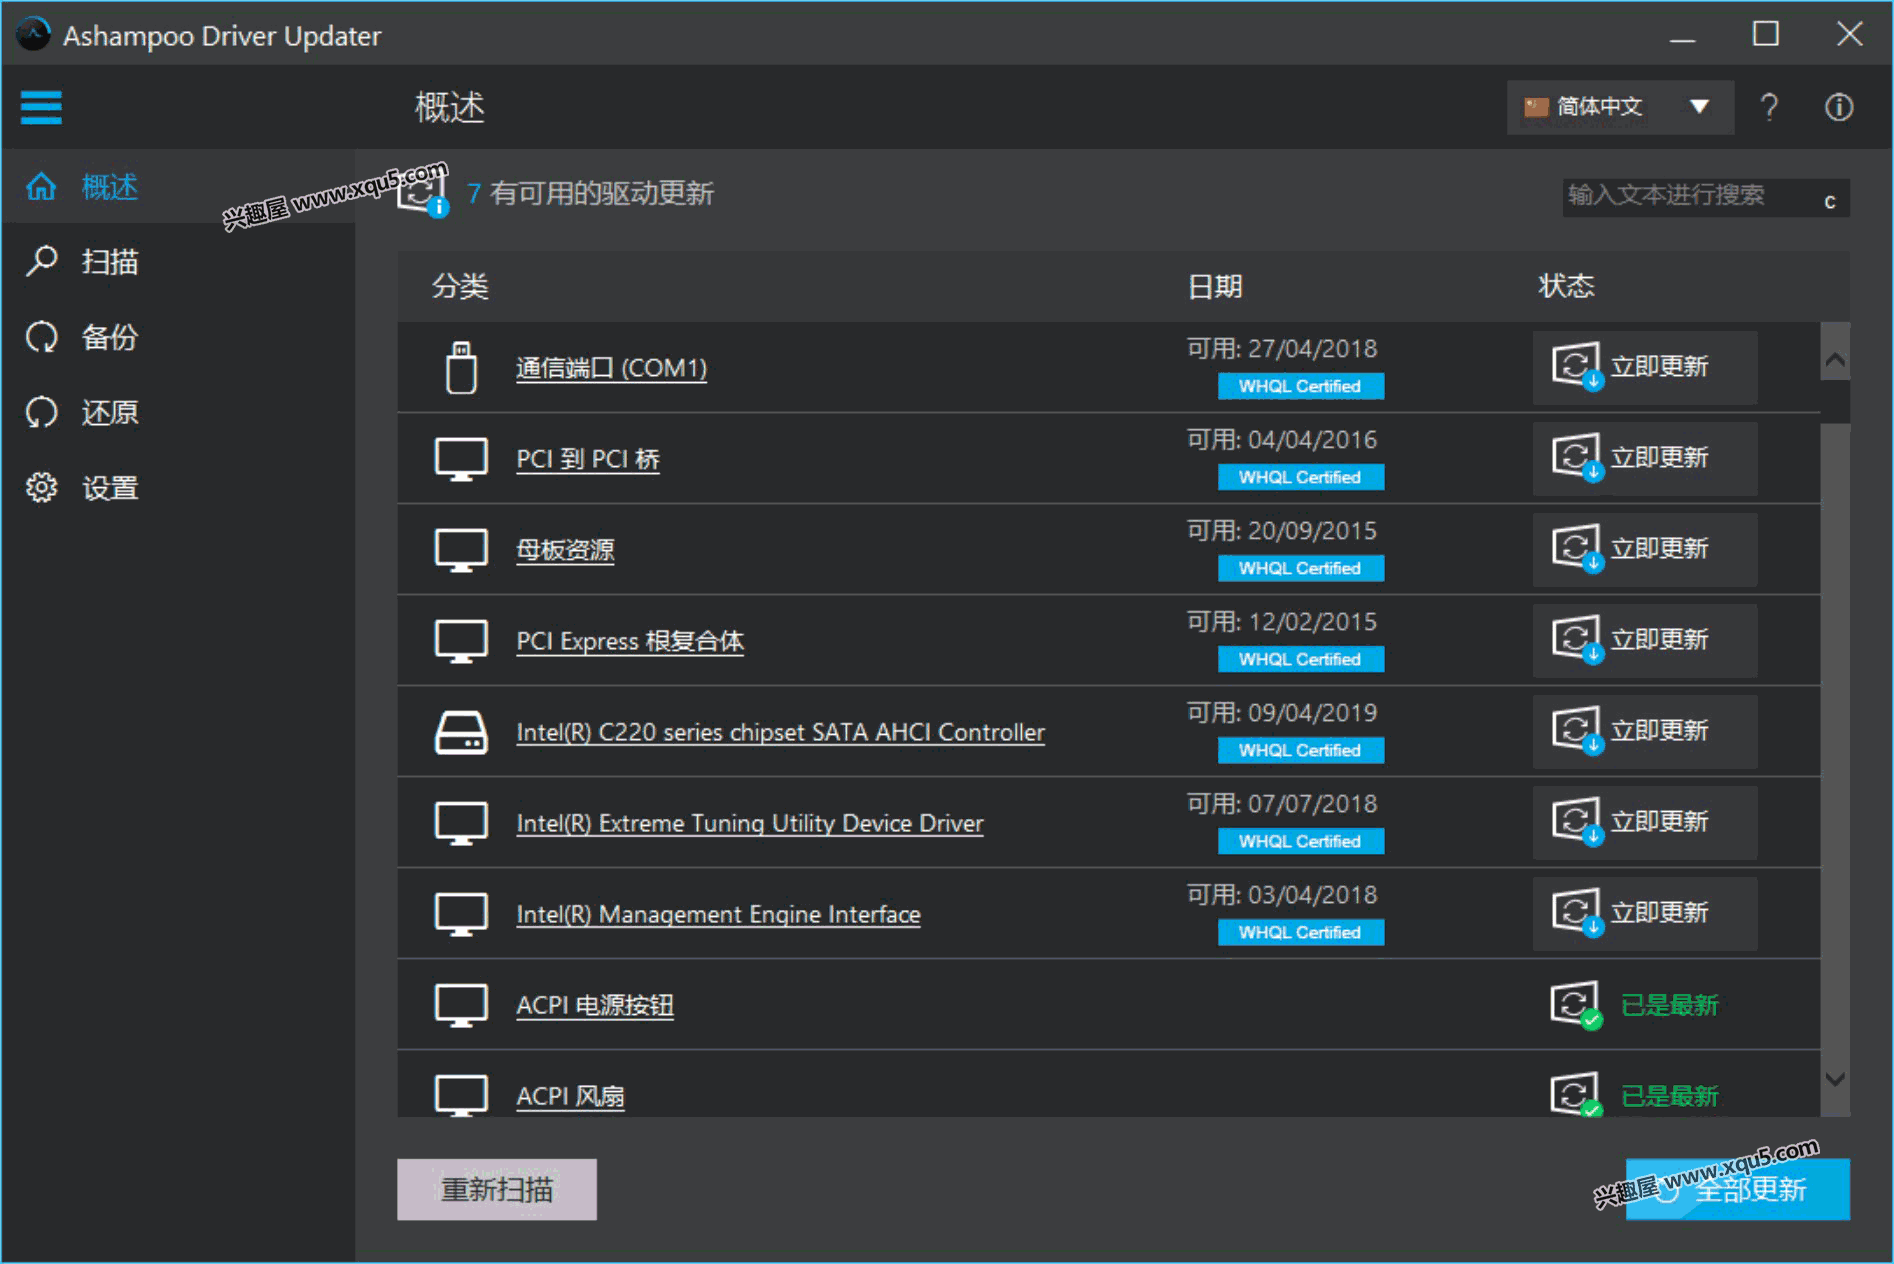Open the ACPI 电源按钮 driver link
The height and width of the screenshot is (1264, 1894).
595,1005
